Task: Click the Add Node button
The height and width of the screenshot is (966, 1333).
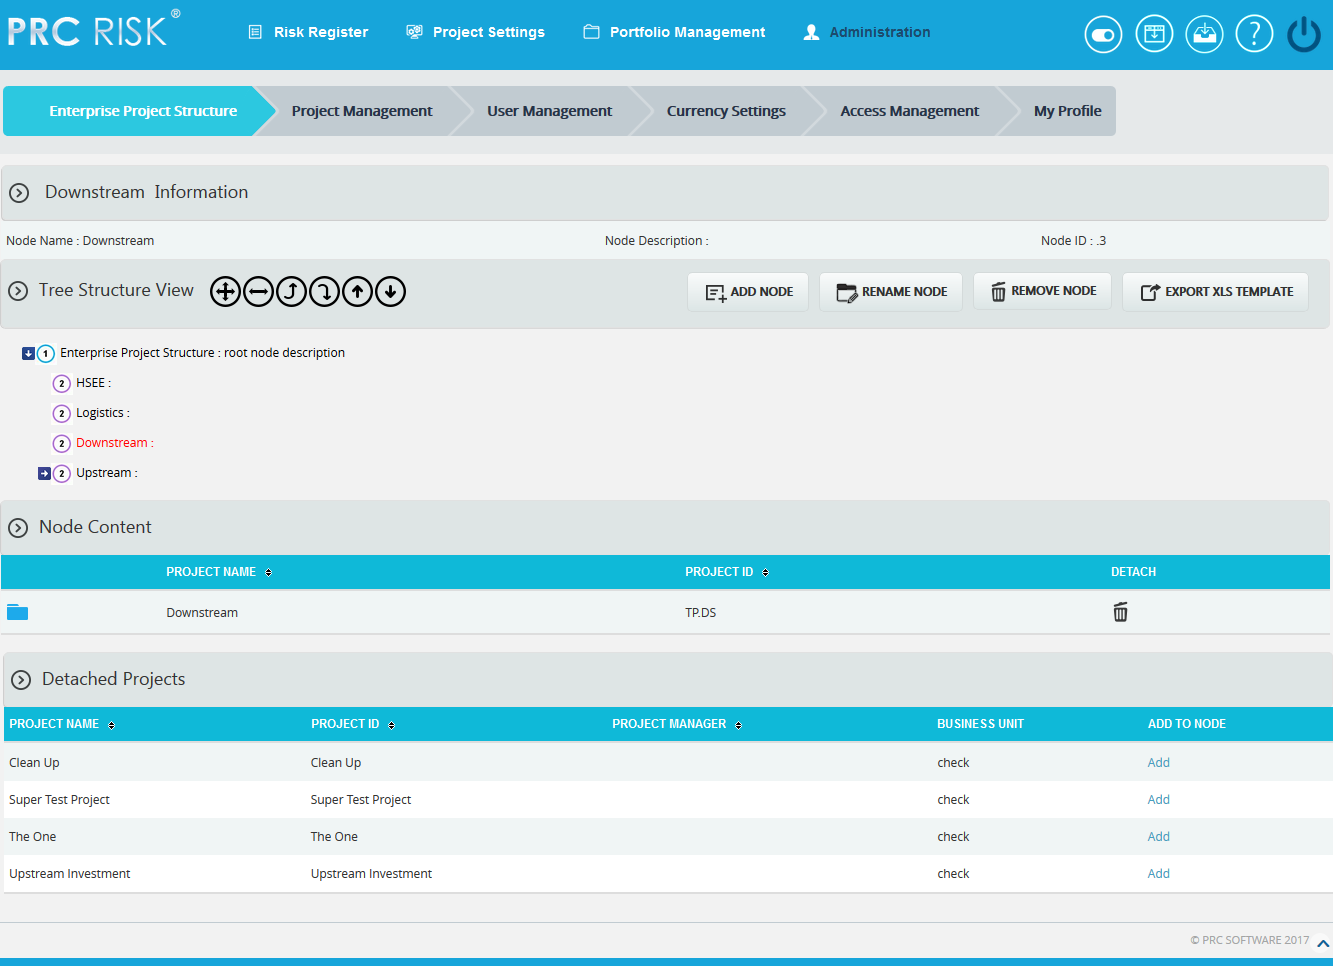Action: click(748, 292)
